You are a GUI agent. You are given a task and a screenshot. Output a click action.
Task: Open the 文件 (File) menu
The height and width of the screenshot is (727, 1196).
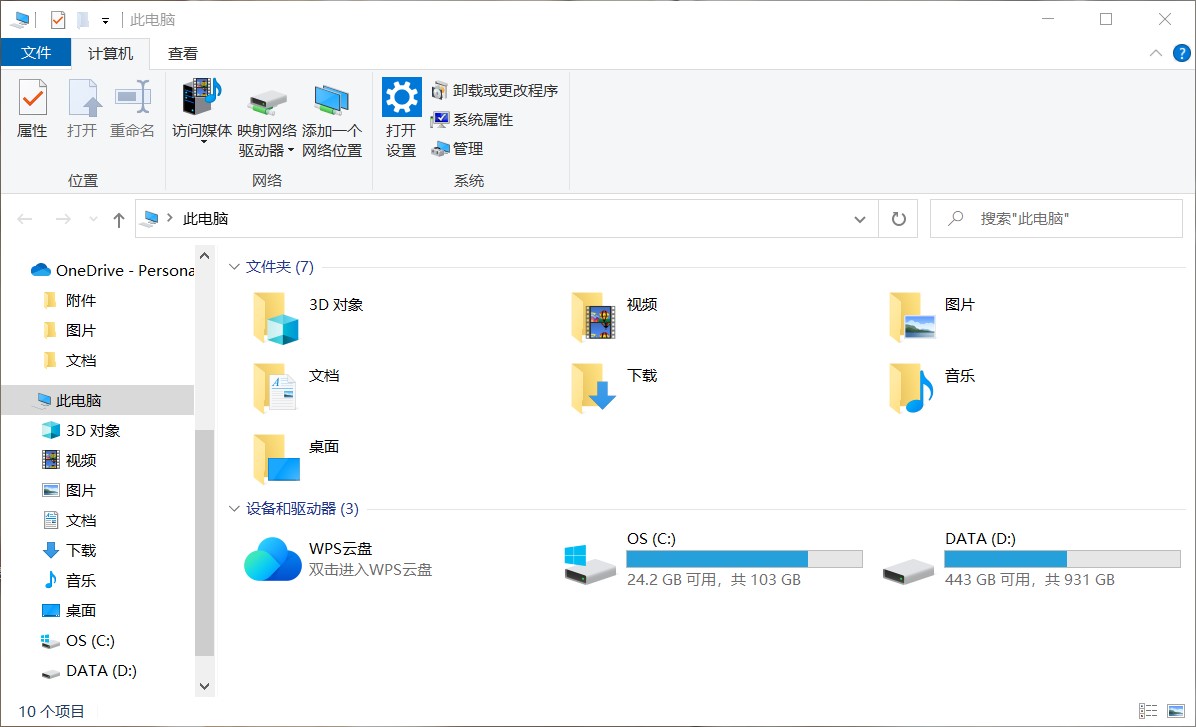click(x=37, y=53)
